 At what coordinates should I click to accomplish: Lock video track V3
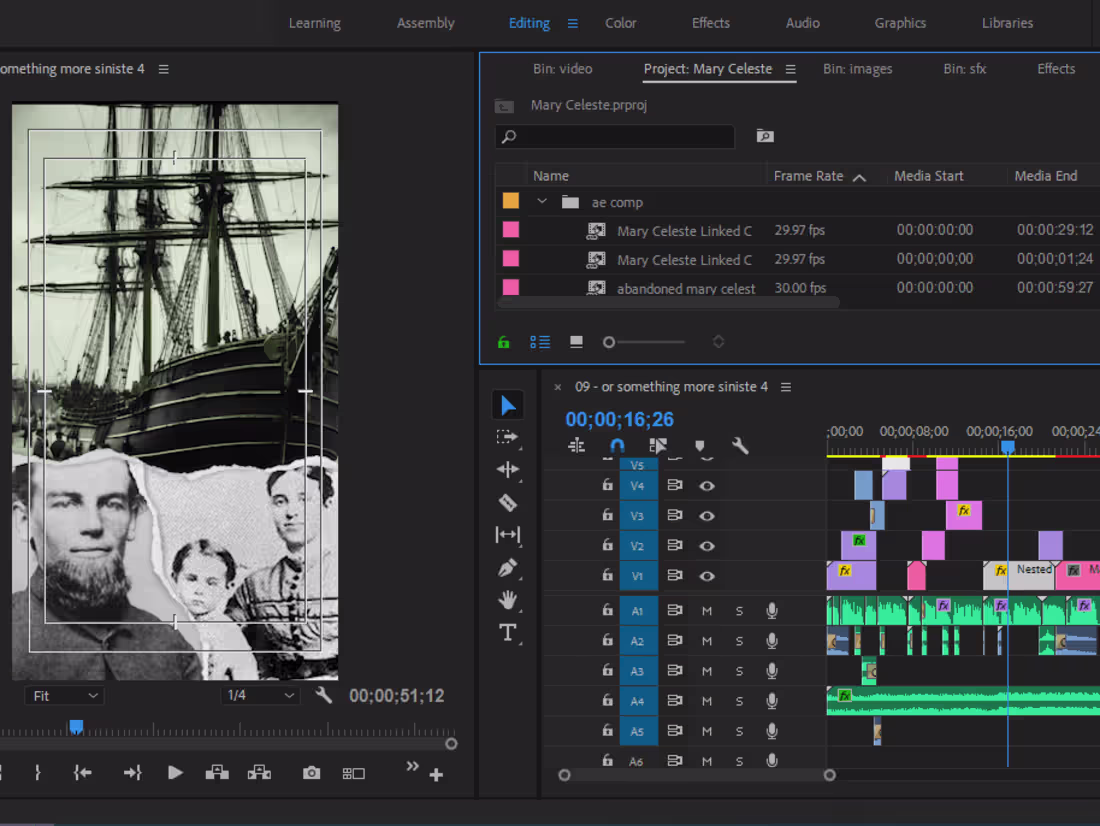[x=607, y=515]
